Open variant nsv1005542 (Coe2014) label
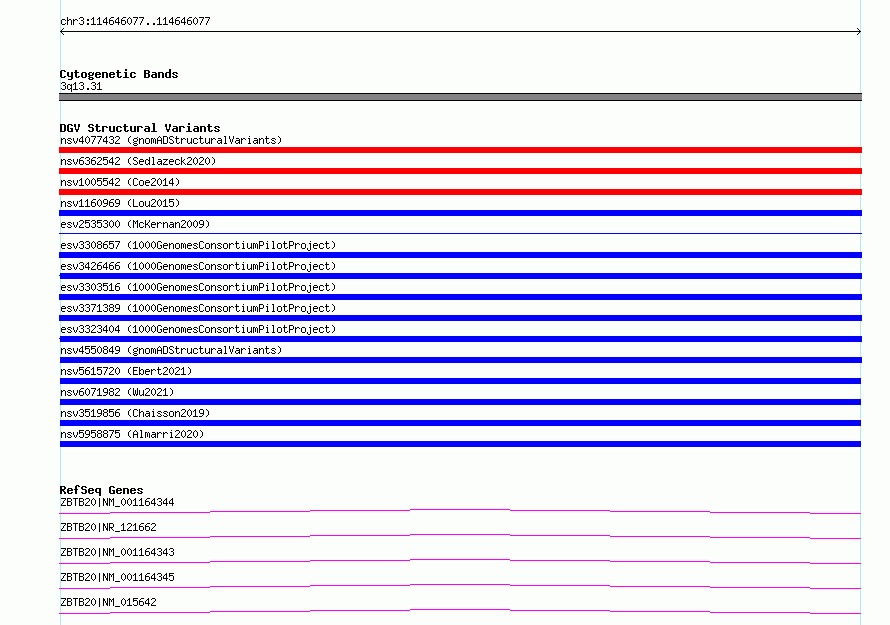The image size is (890, 625). pyautogui.click(x=120, y=182)
